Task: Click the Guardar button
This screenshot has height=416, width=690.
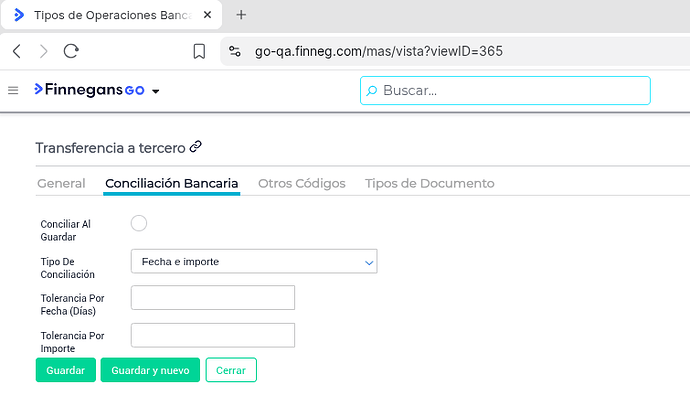Action: [66, 370]
